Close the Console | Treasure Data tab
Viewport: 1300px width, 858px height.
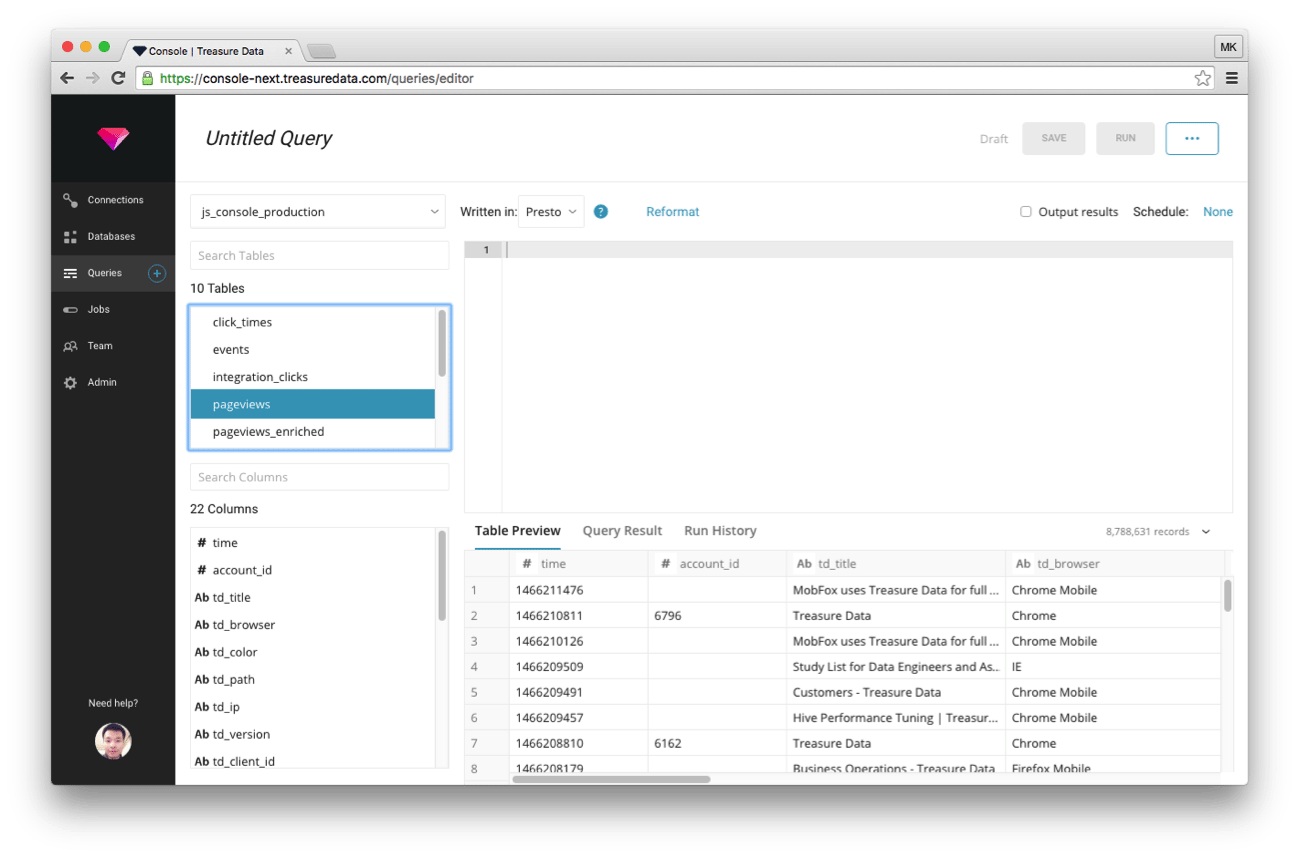pos(289,51)
